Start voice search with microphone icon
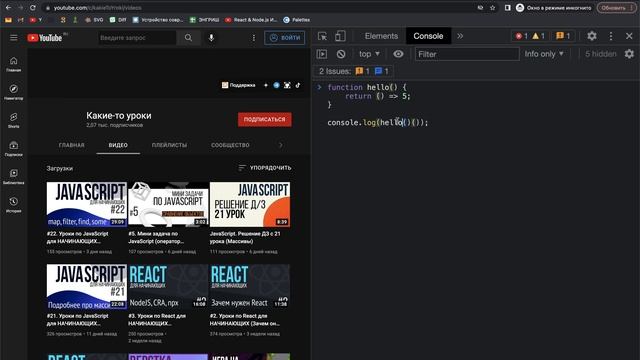 point(211,38)
